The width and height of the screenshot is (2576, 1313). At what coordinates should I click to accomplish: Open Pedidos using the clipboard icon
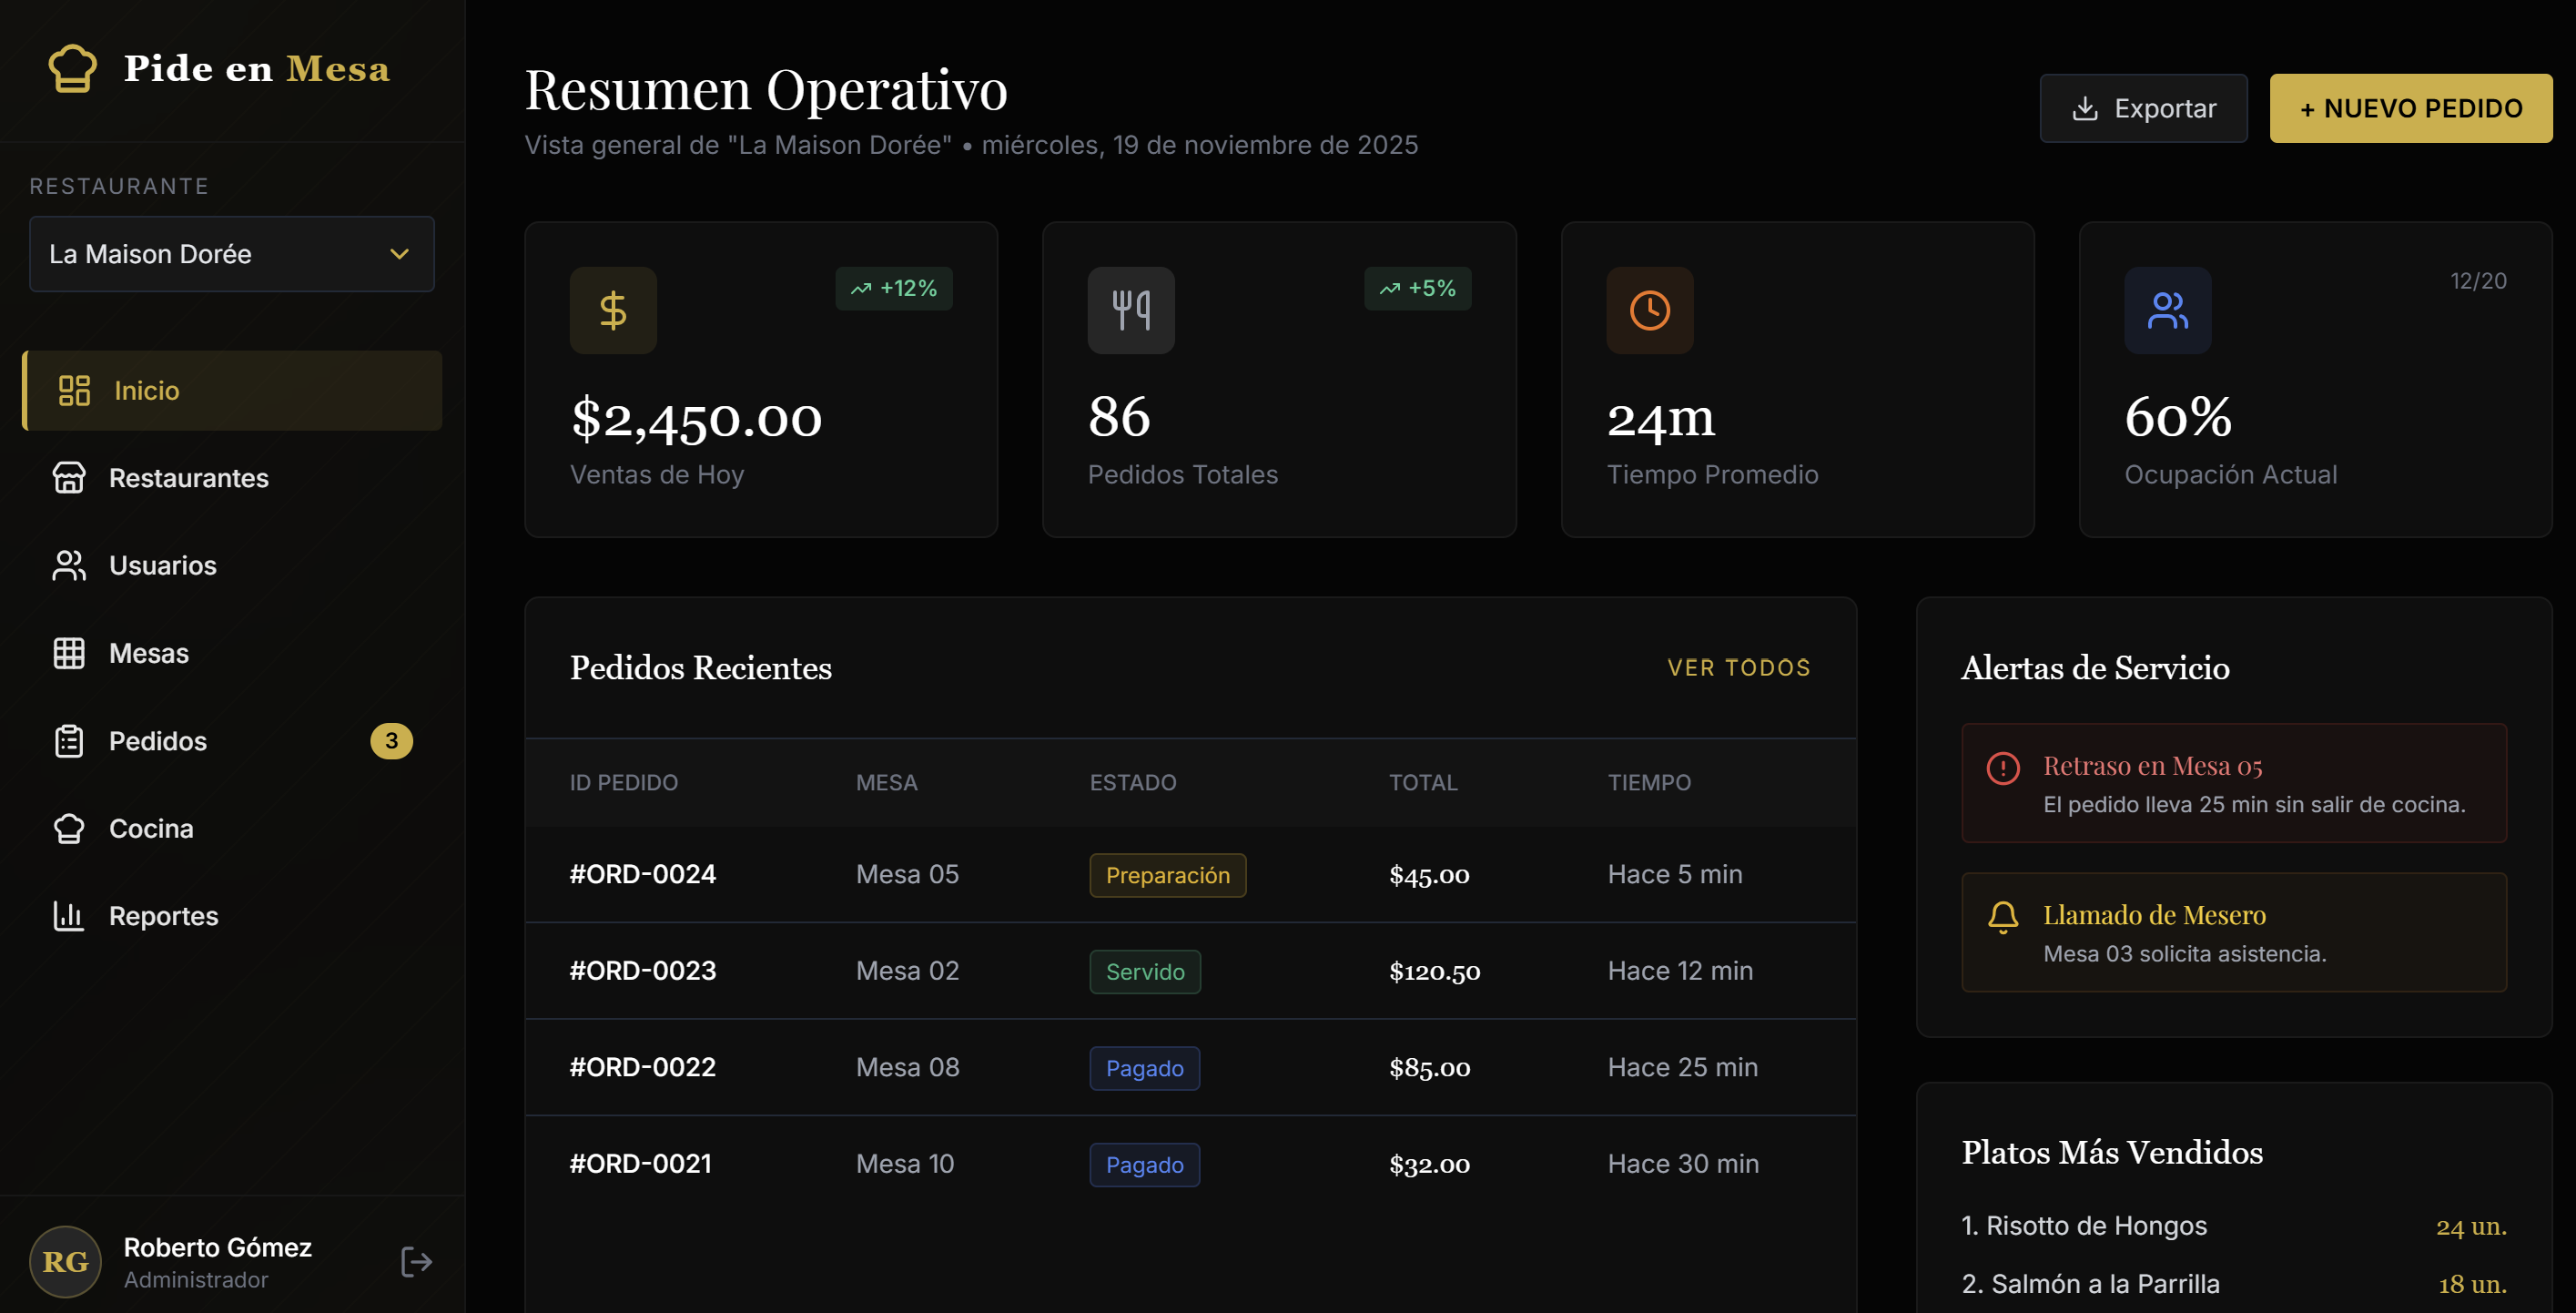point(68,741)
